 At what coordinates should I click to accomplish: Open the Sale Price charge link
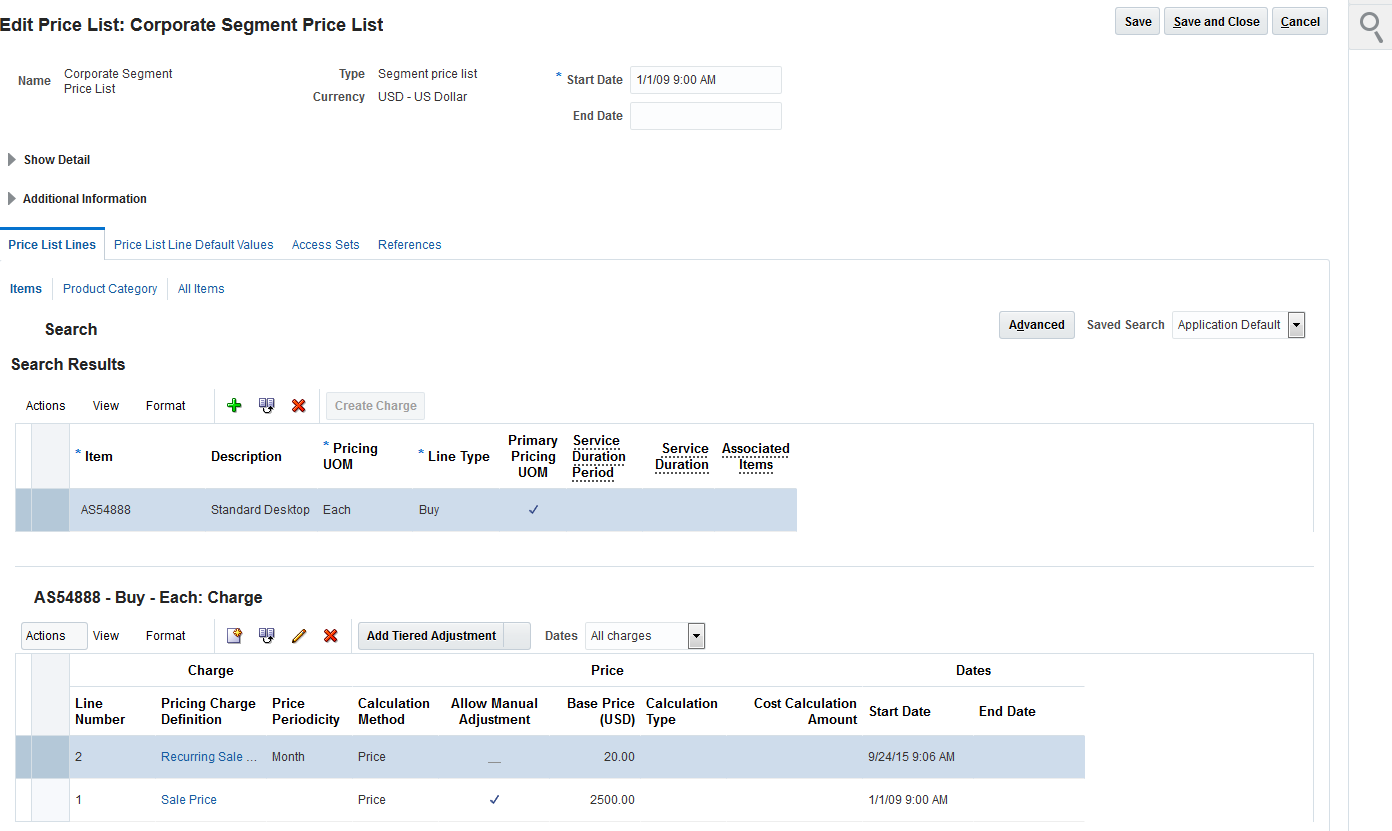(188, 799)
